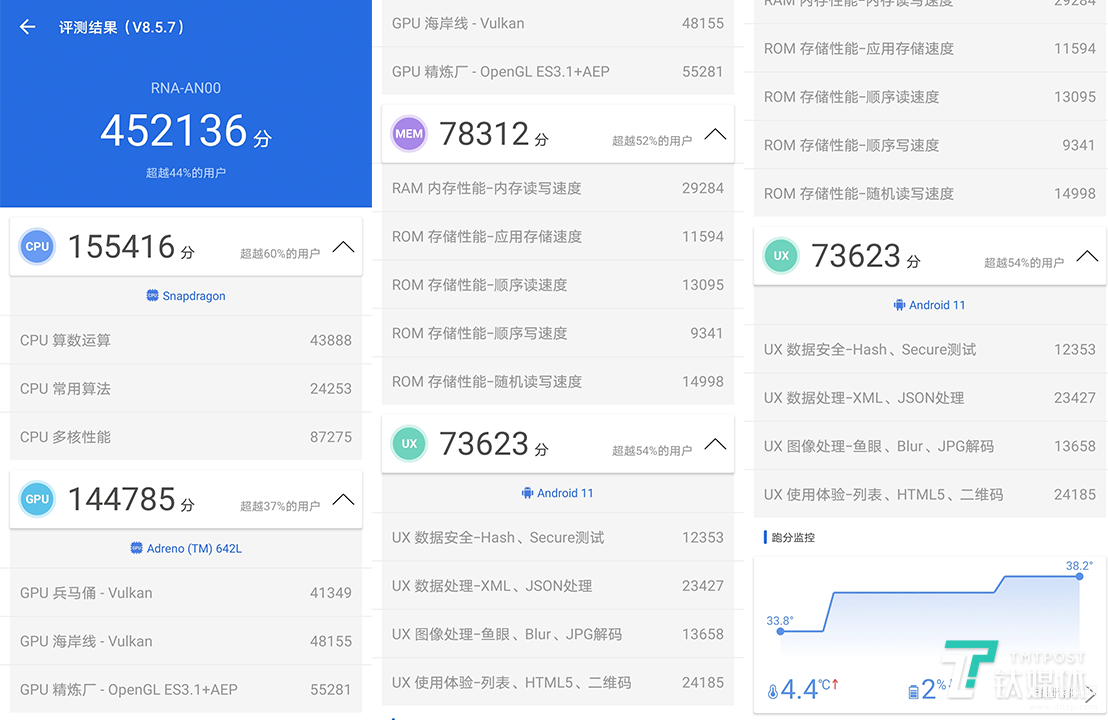
Task: Tap the thermometer icon beside 4.4℃
Action: (x=772, y=692)
